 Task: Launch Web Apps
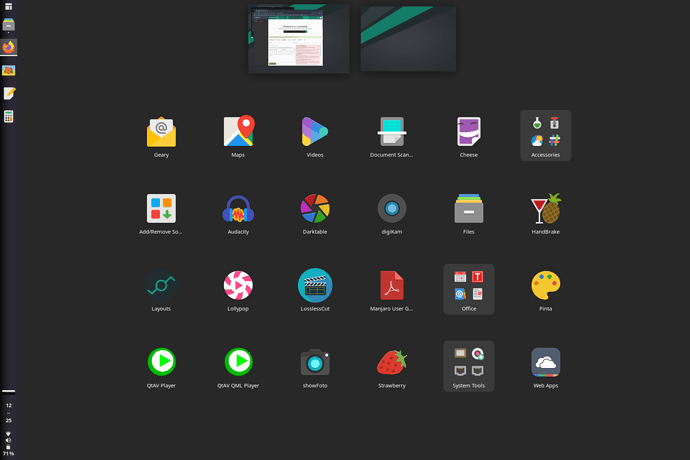pos(546,367)
